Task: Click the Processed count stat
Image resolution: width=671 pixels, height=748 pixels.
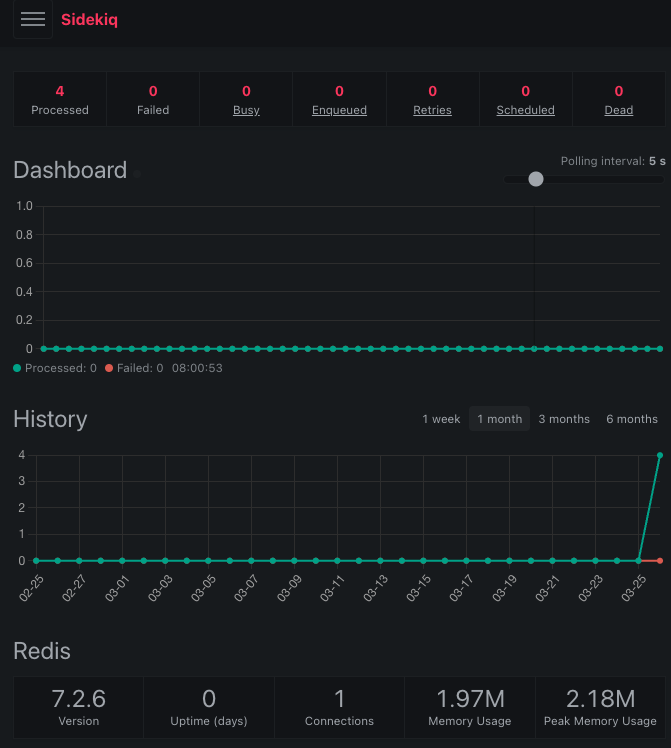Action: (x=60, y=100)
